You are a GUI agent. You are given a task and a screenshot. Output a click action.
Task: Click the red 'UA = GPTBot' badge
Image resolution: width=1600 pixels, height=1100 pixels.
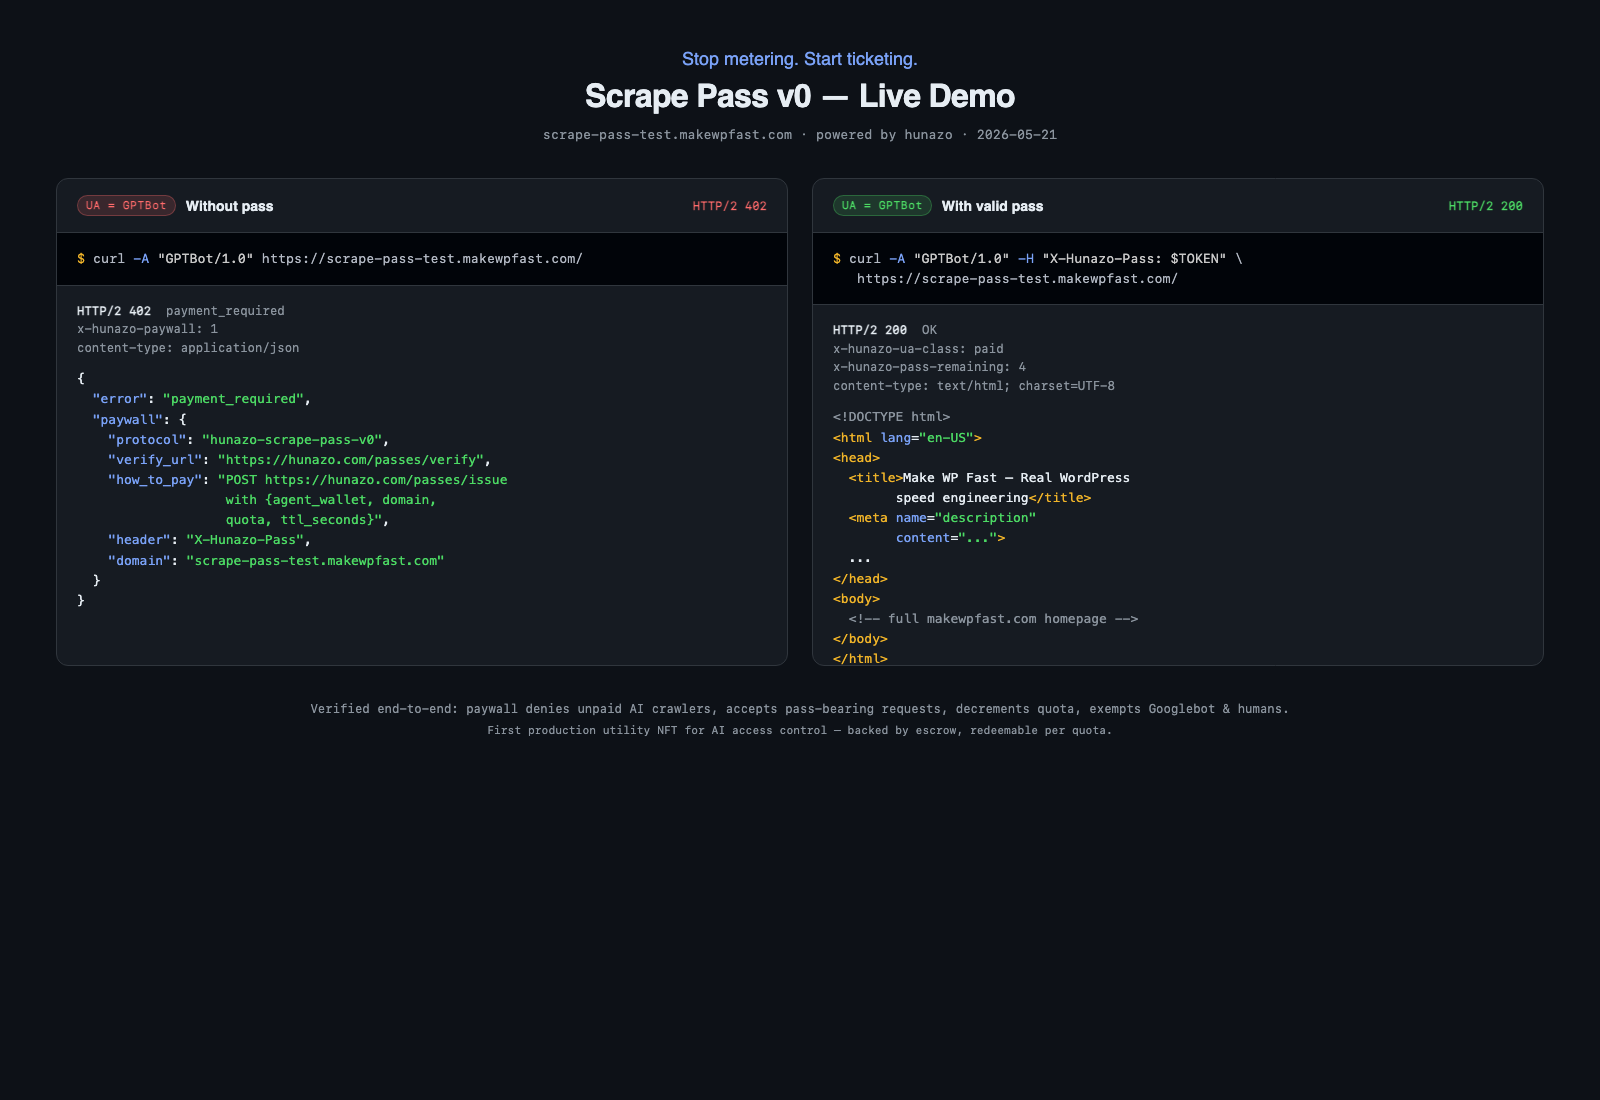coord(126,205)
